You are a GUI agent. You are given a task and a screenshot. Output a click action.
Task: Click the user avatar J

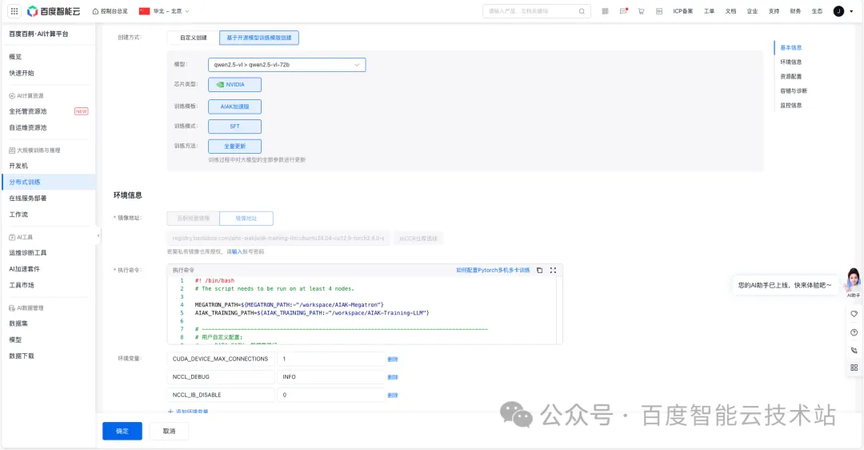(838, 11)
